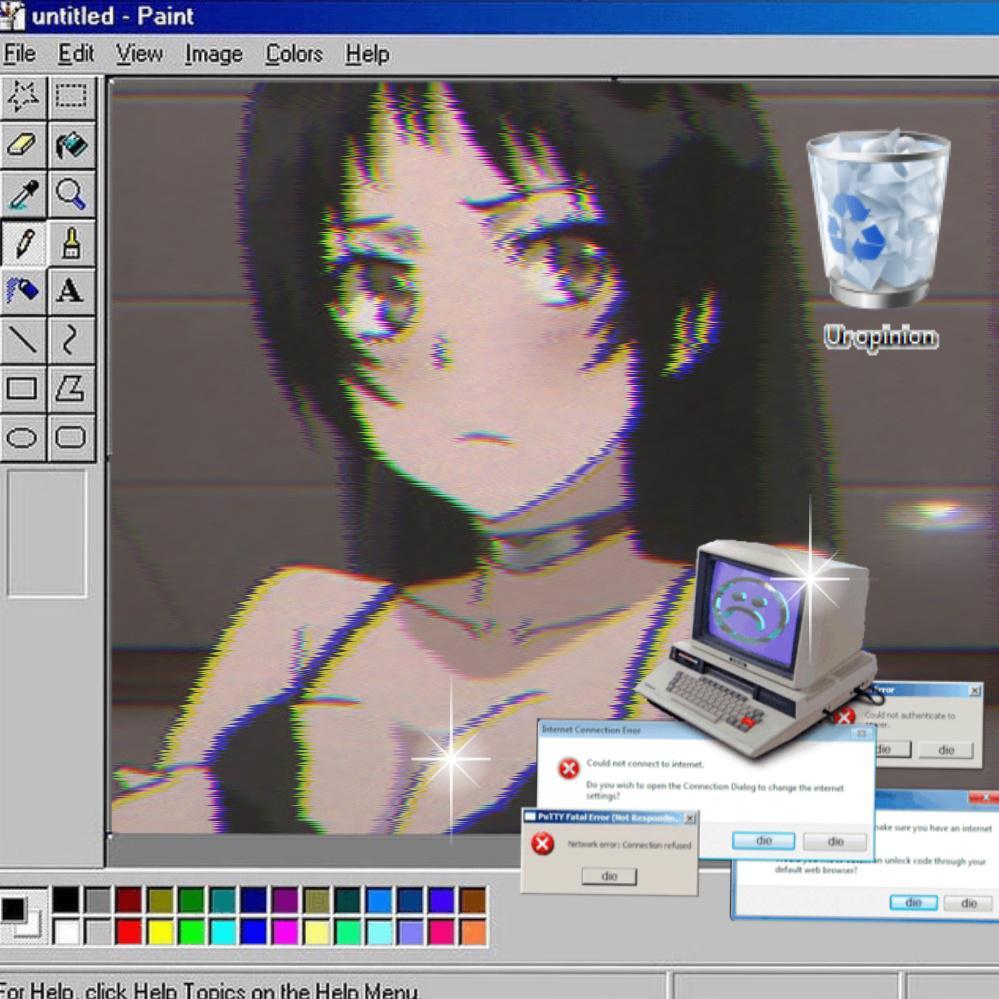Screen dimensions: 999x999
Task: Pick the dark gray color swatch
Action: (97, 900)
